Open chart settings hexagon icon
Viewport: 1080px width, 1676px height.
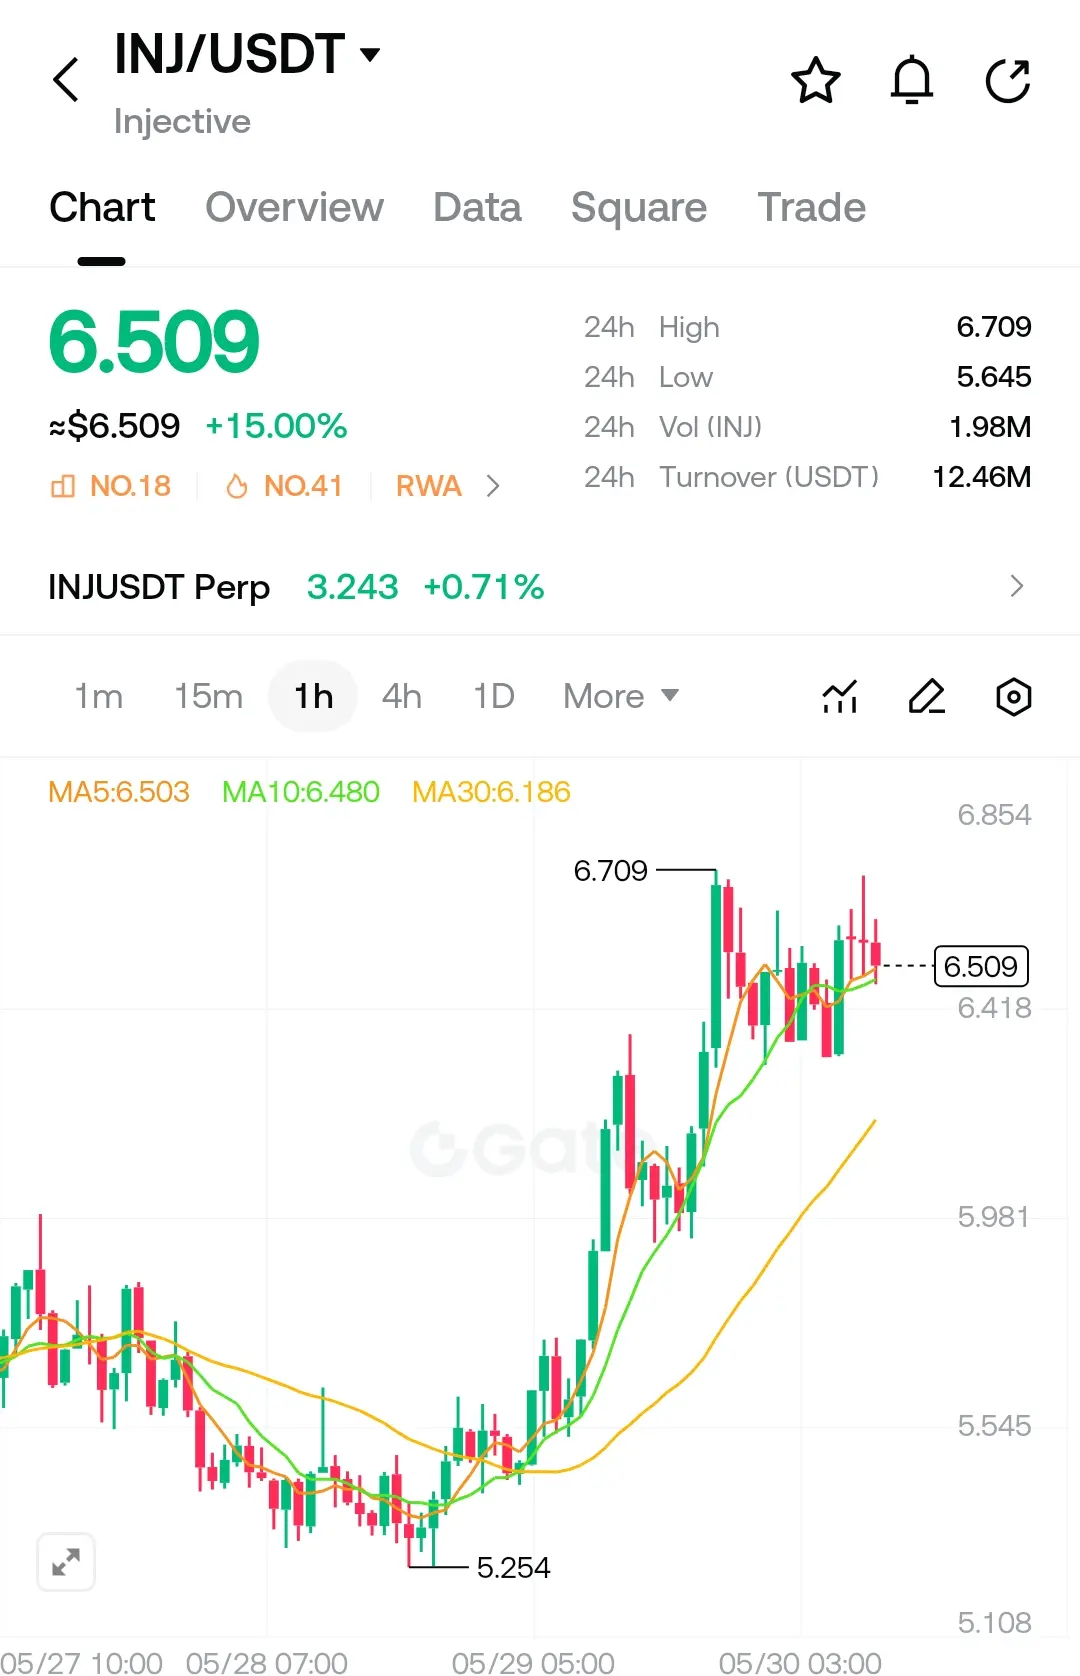point(1014,696)
